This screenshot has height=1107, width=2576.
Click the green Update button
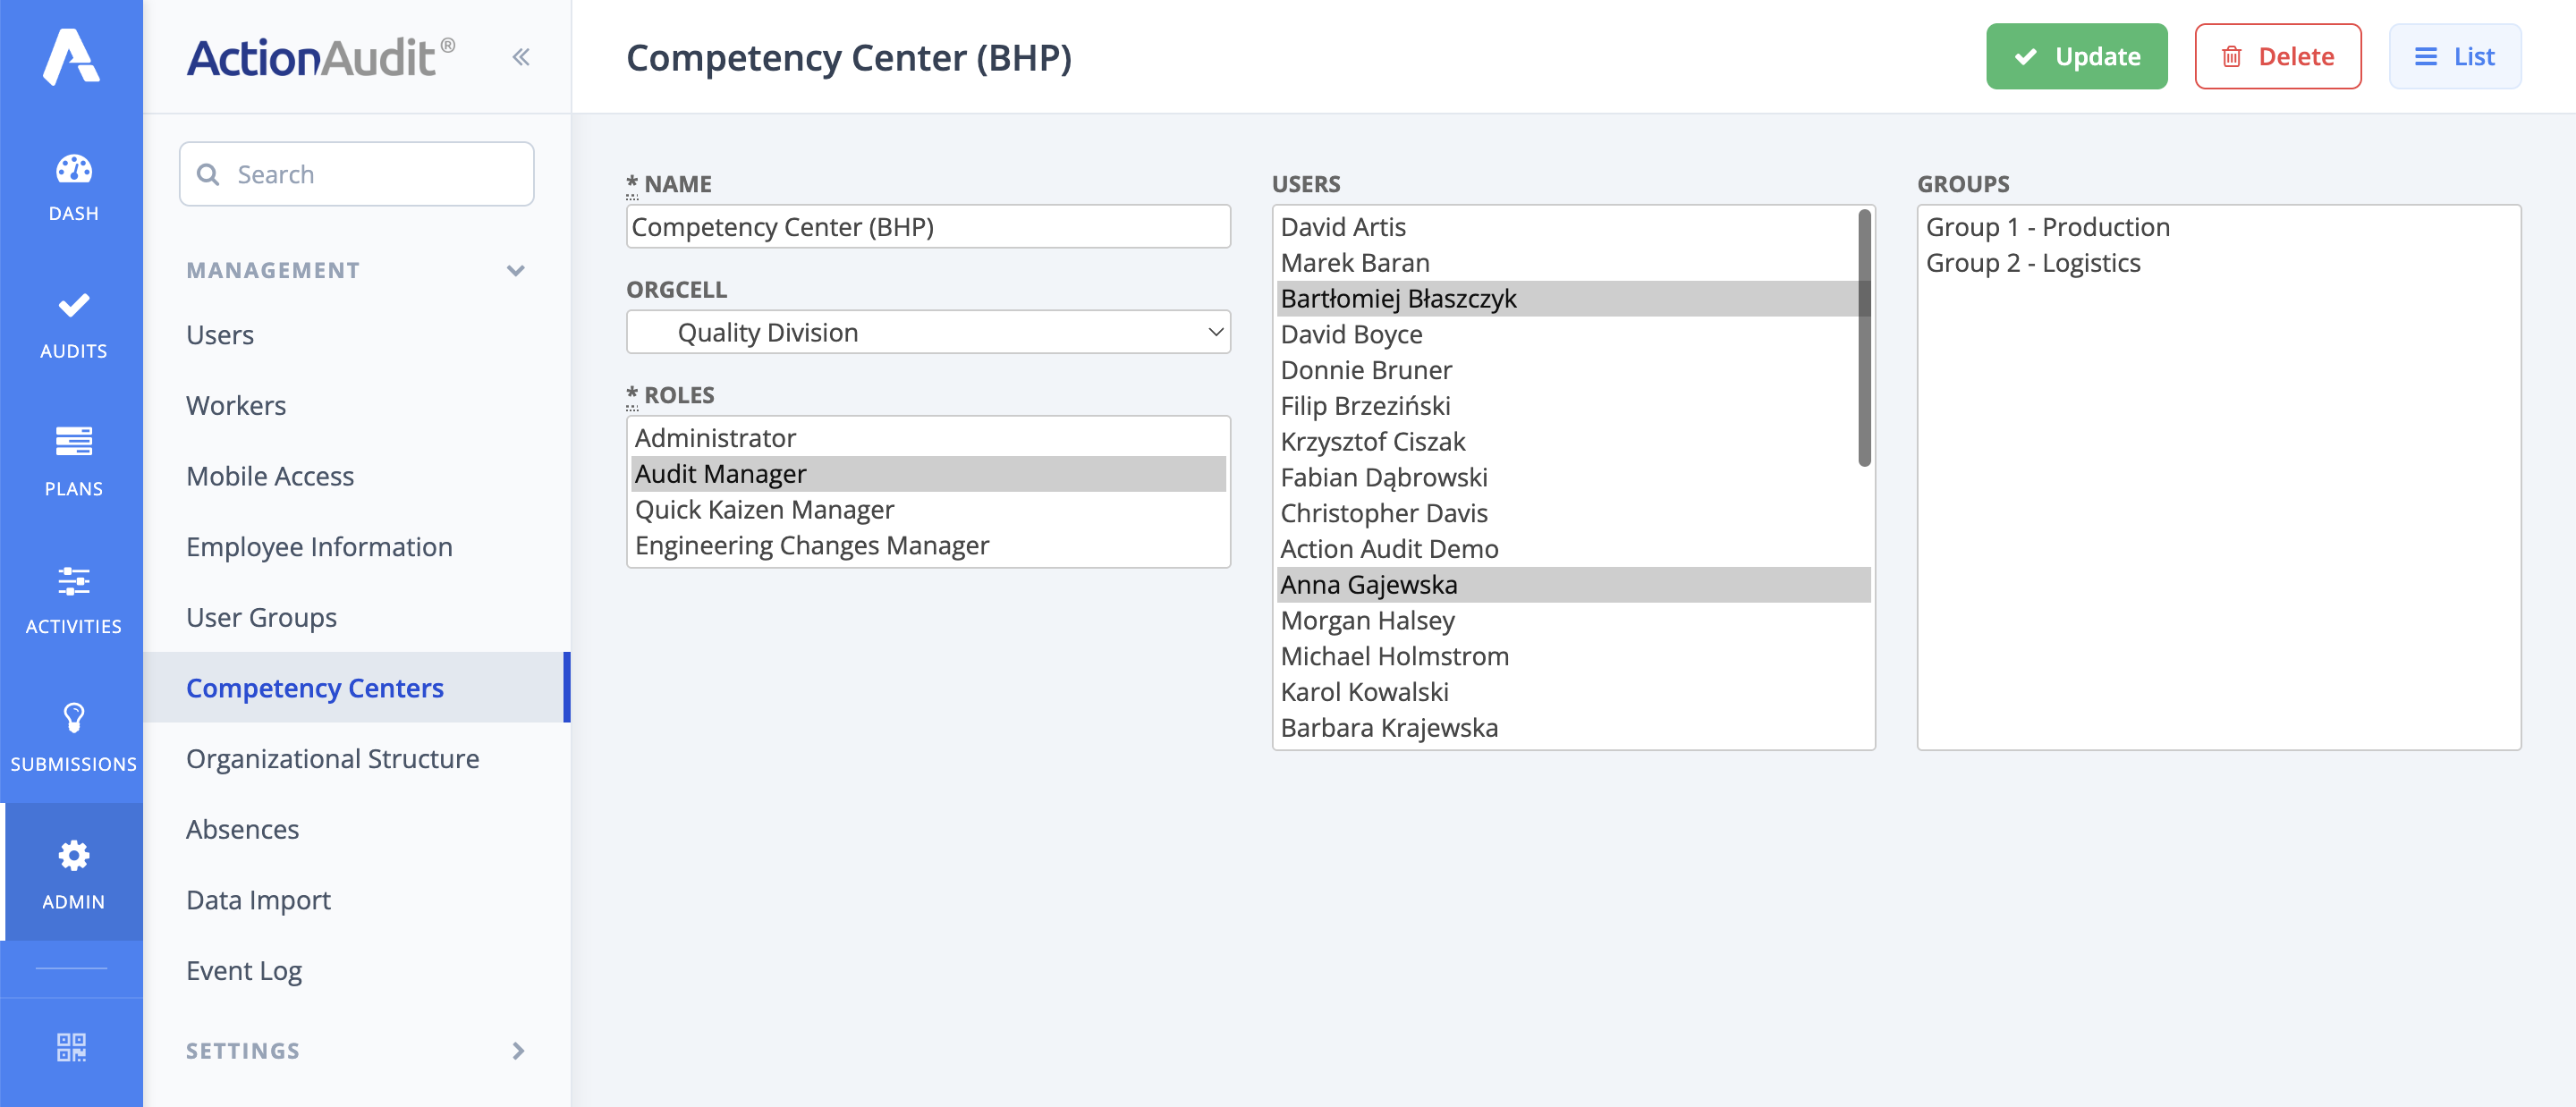point(2076,57)
